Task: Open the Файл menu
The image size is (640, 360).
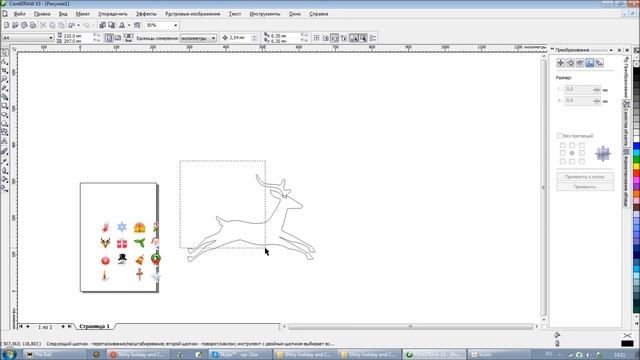Action: 19,14
